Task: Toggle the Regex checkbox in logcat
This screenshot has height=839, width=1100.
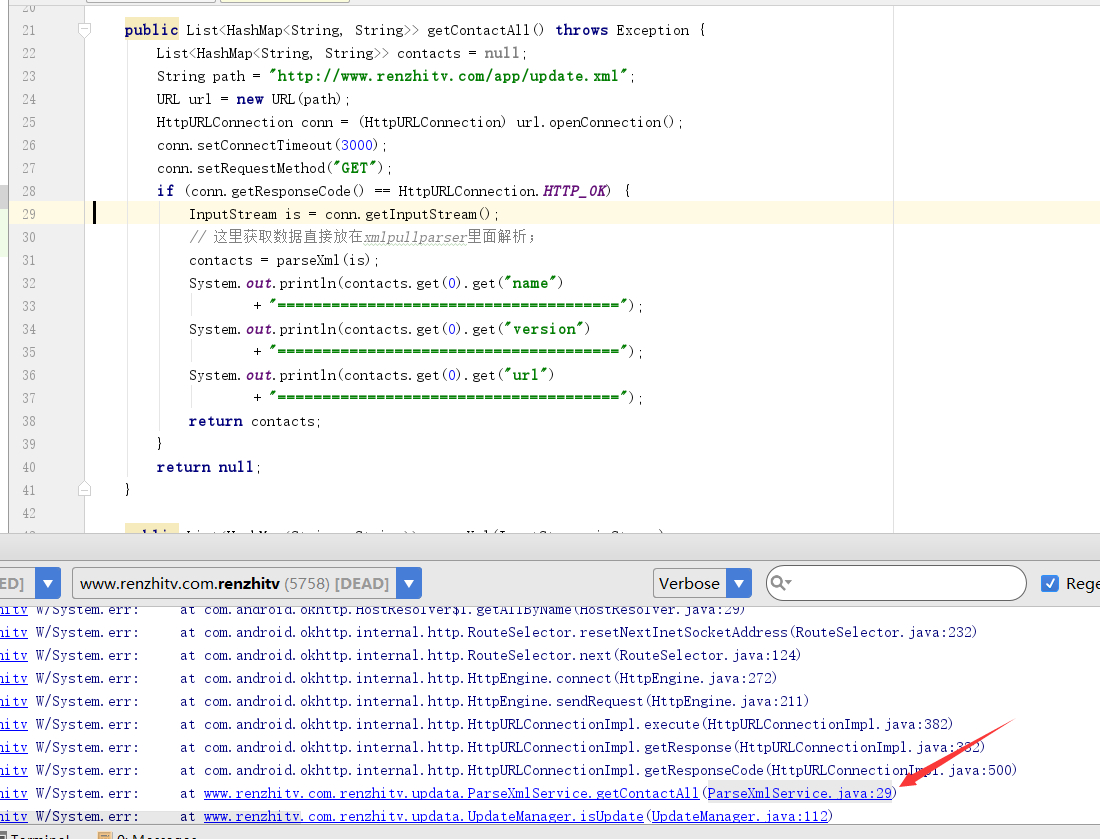Action: point(1050,583)
